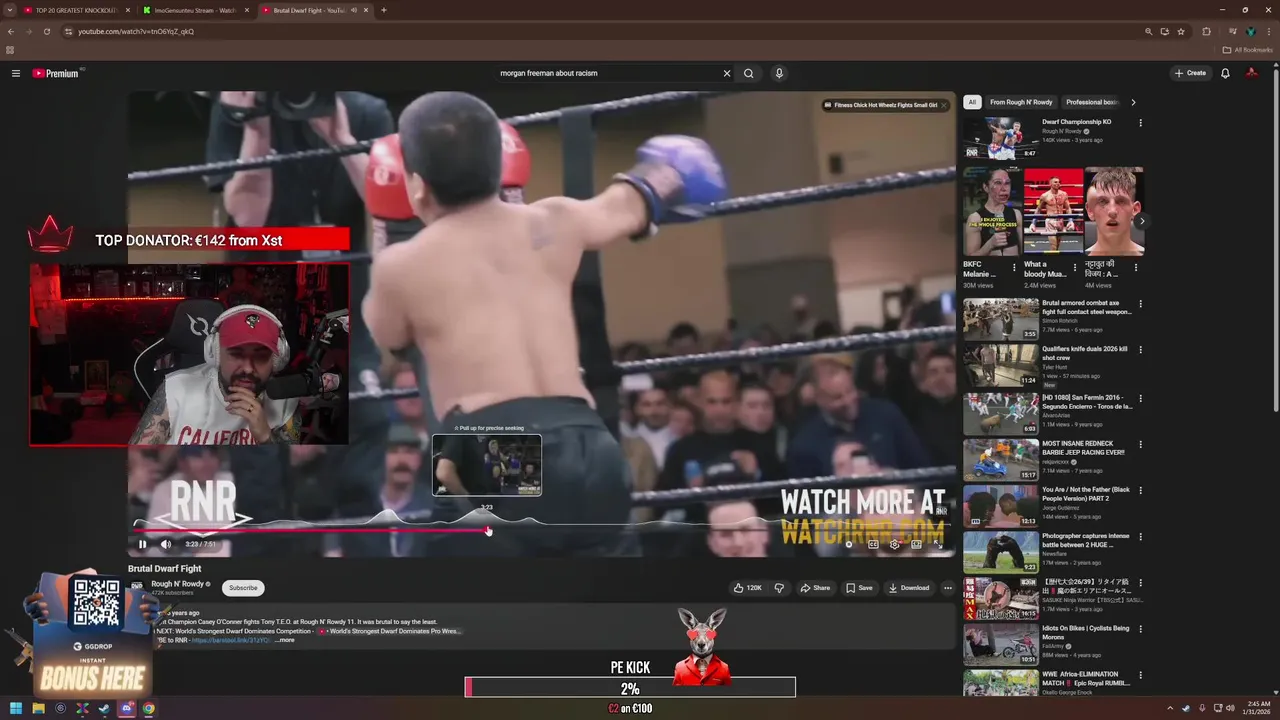Screen dimensions: 1280x720
Task: Click the video progress bar scrubber
Action: coord(488,531)
